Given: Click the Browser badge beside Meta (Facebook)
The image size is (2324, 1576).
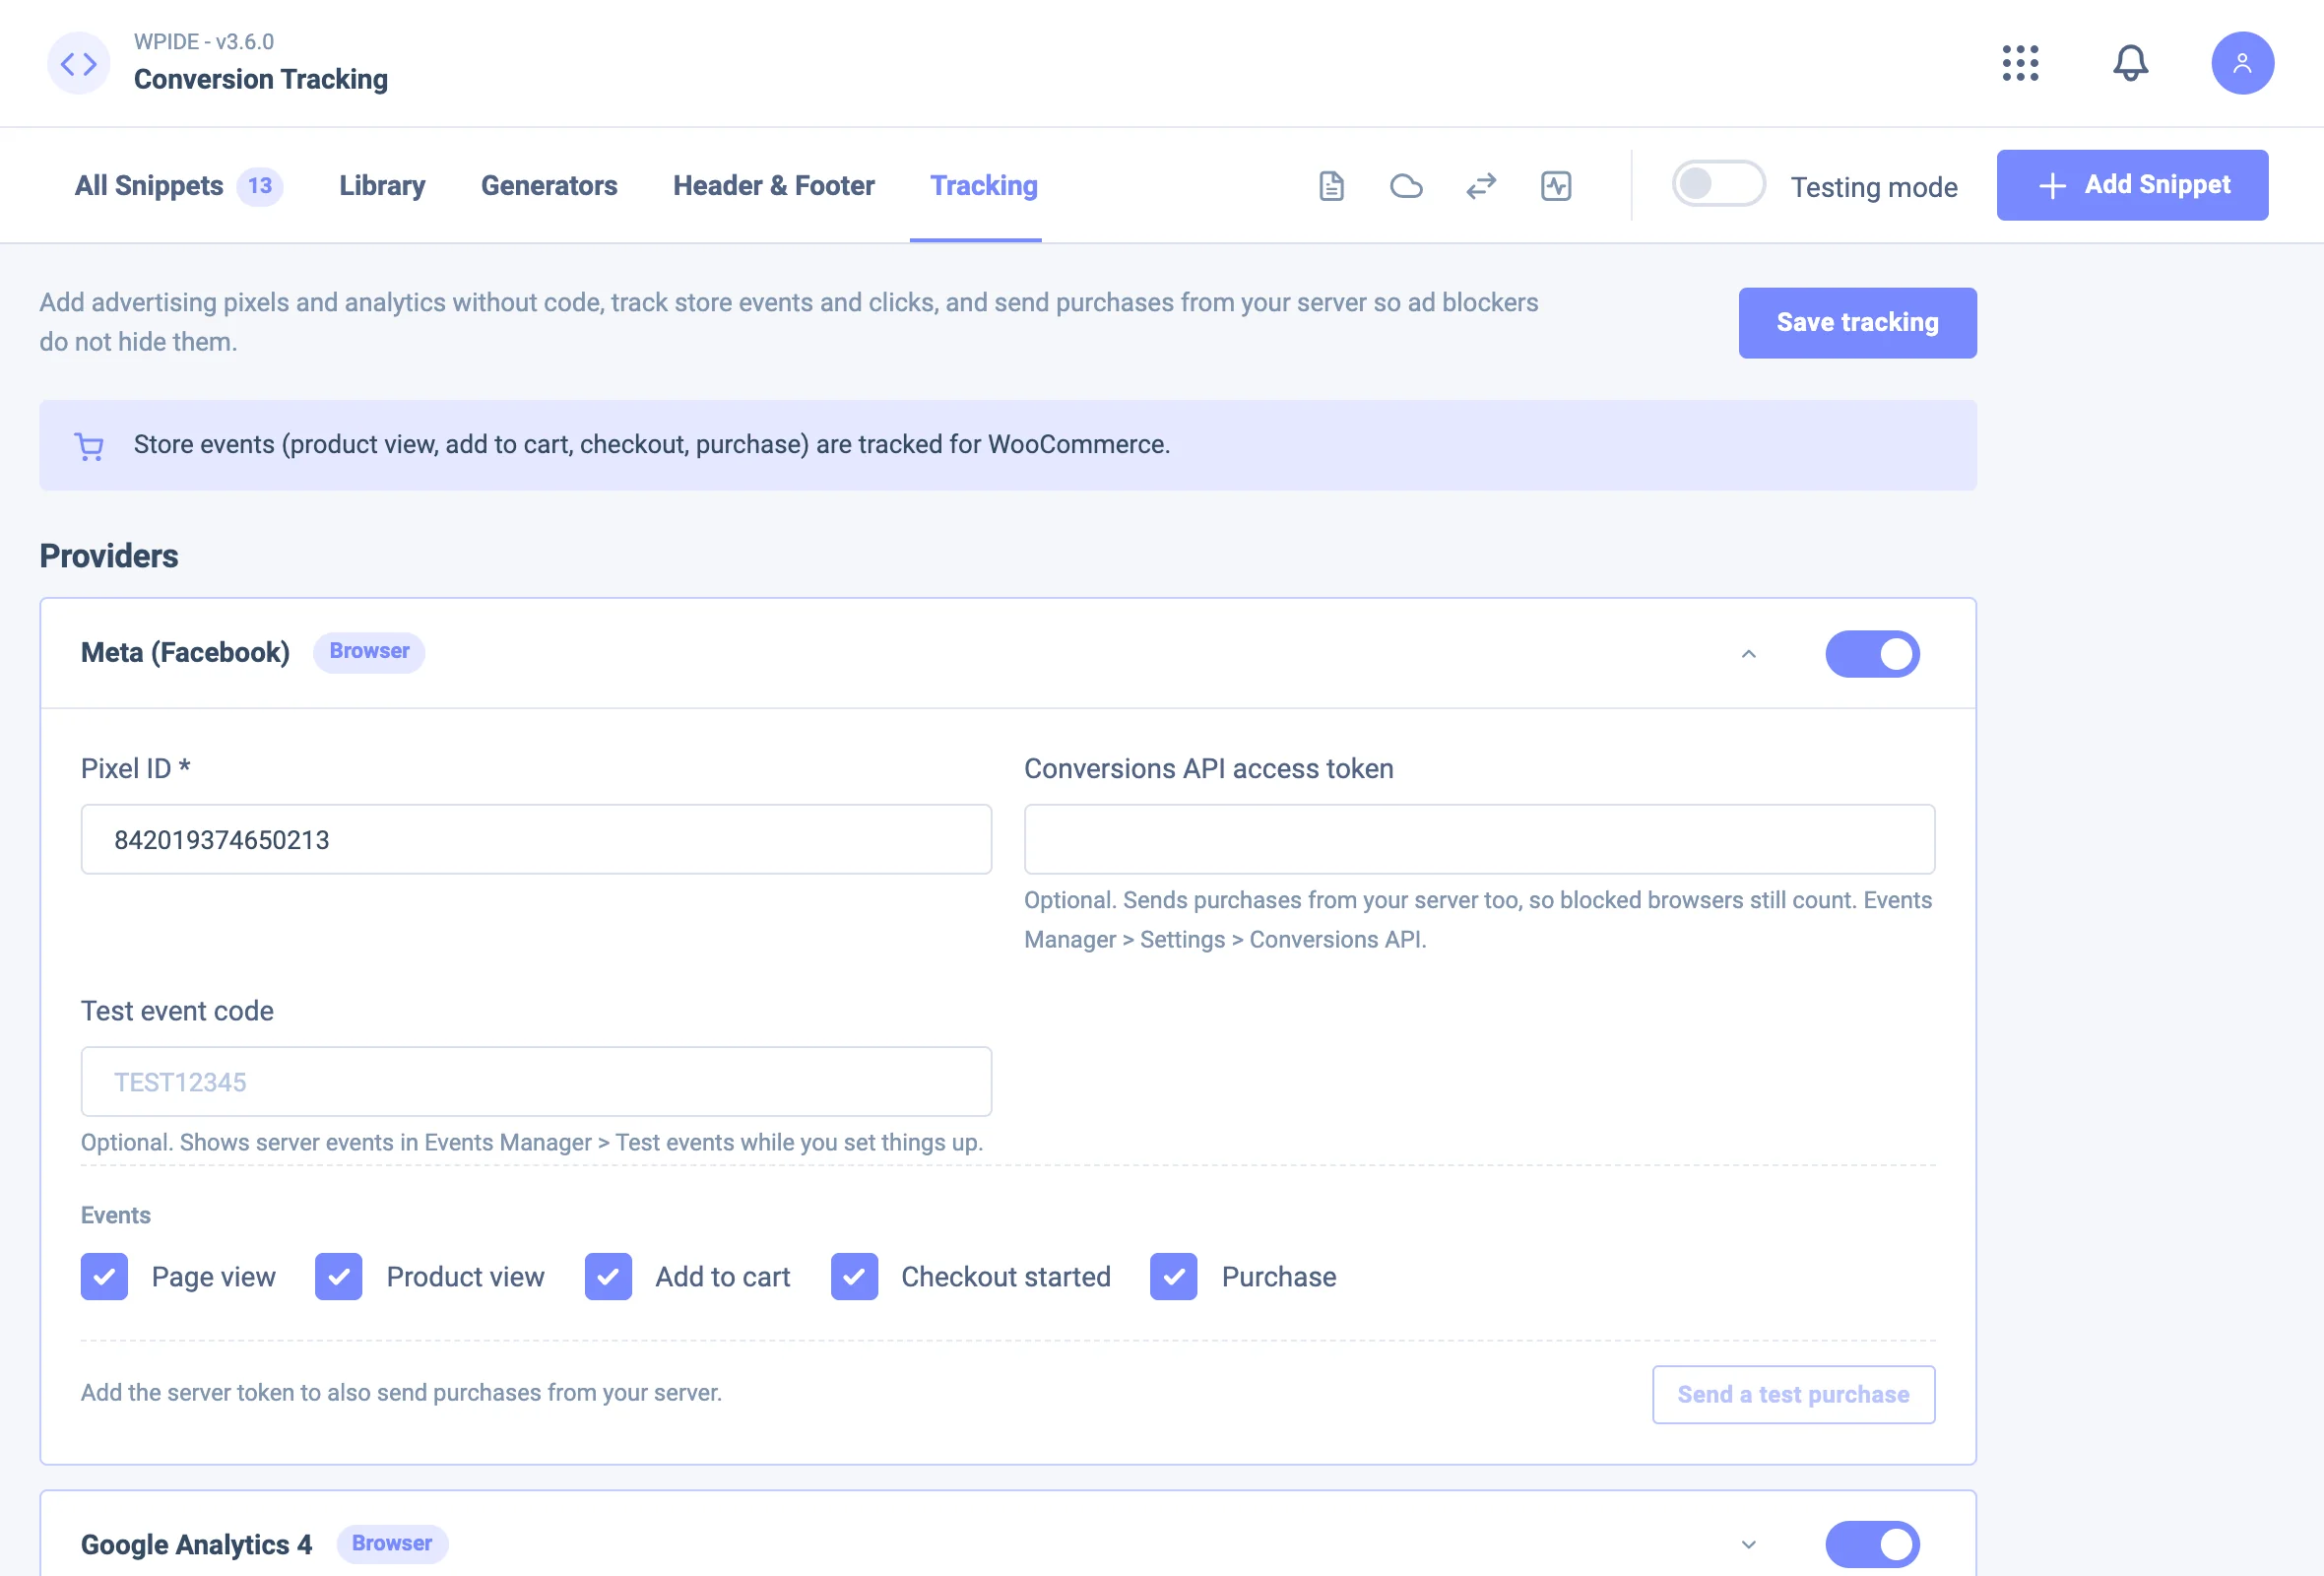Looking at the screenshot, I should (369, 652).
